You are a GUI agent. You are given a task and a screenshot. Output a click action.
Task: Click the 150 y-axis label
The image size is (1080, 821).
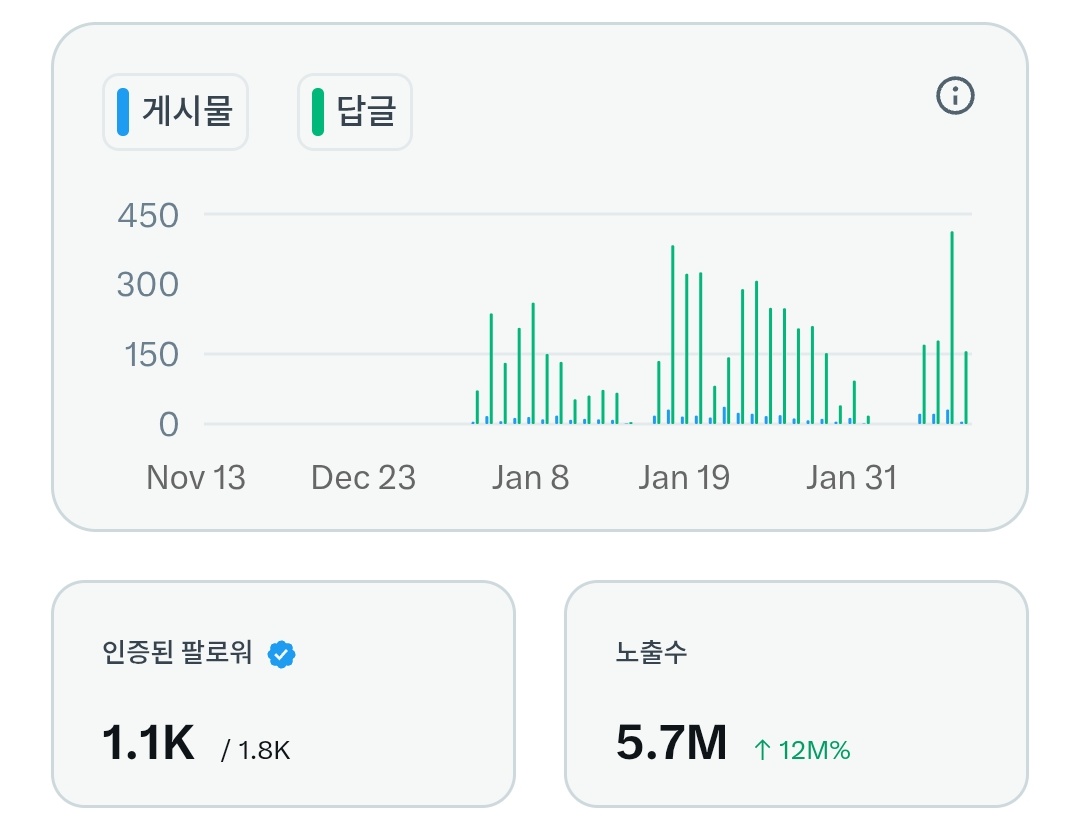pos(151,355)
